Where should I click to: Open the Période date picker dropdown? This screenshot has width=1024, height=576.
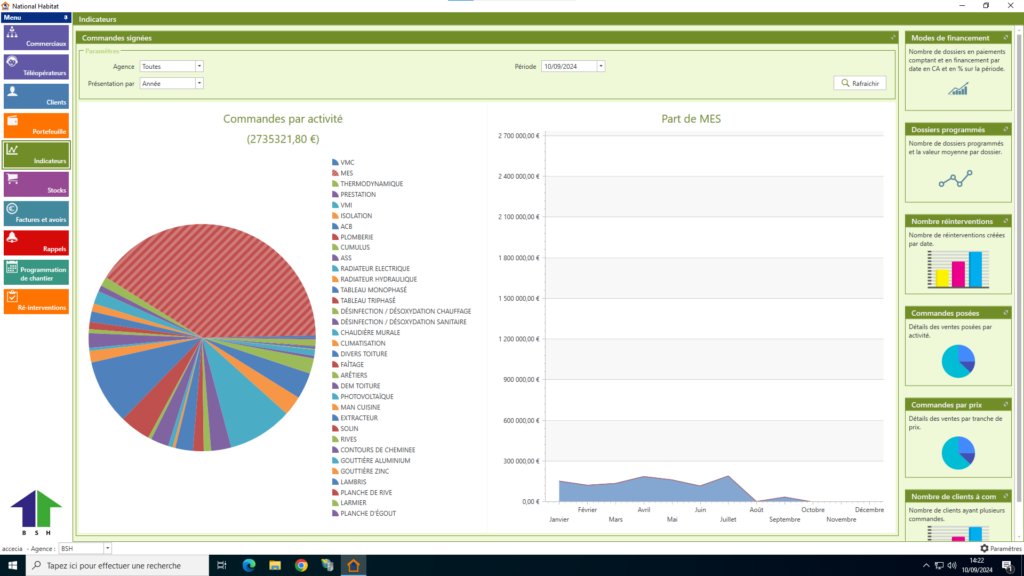tap(601, 66)
